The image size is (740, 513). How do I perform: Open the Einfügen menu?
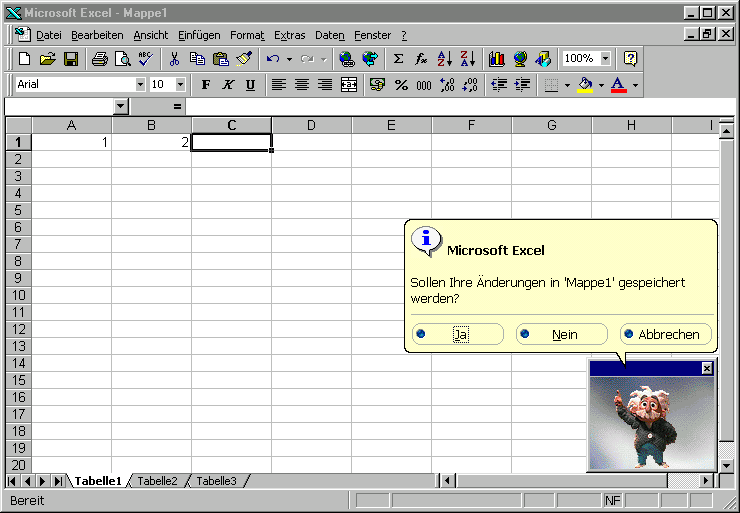199,35
